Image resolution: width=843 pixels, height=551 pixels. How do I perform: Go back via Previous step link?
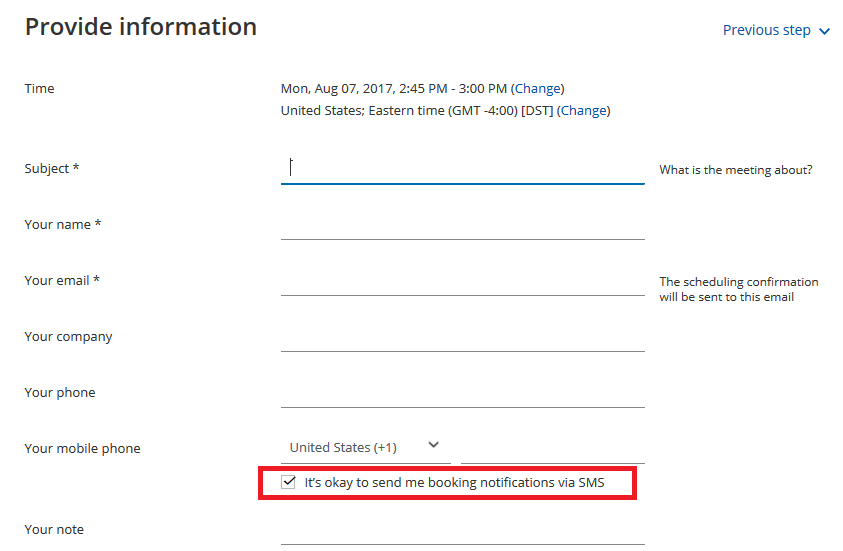[x=766, y=30]
